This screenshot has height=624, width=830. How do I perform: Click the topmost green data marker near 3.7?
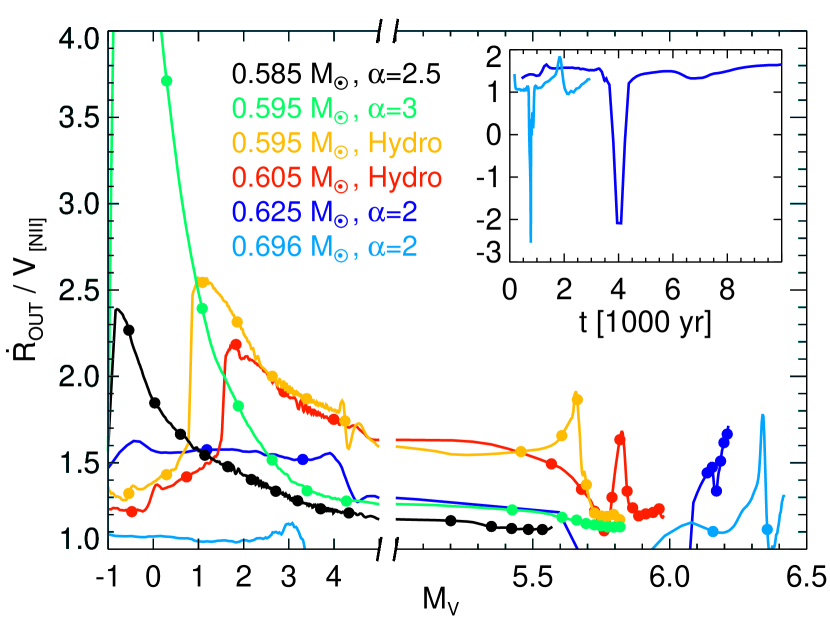tap(166, 80)
